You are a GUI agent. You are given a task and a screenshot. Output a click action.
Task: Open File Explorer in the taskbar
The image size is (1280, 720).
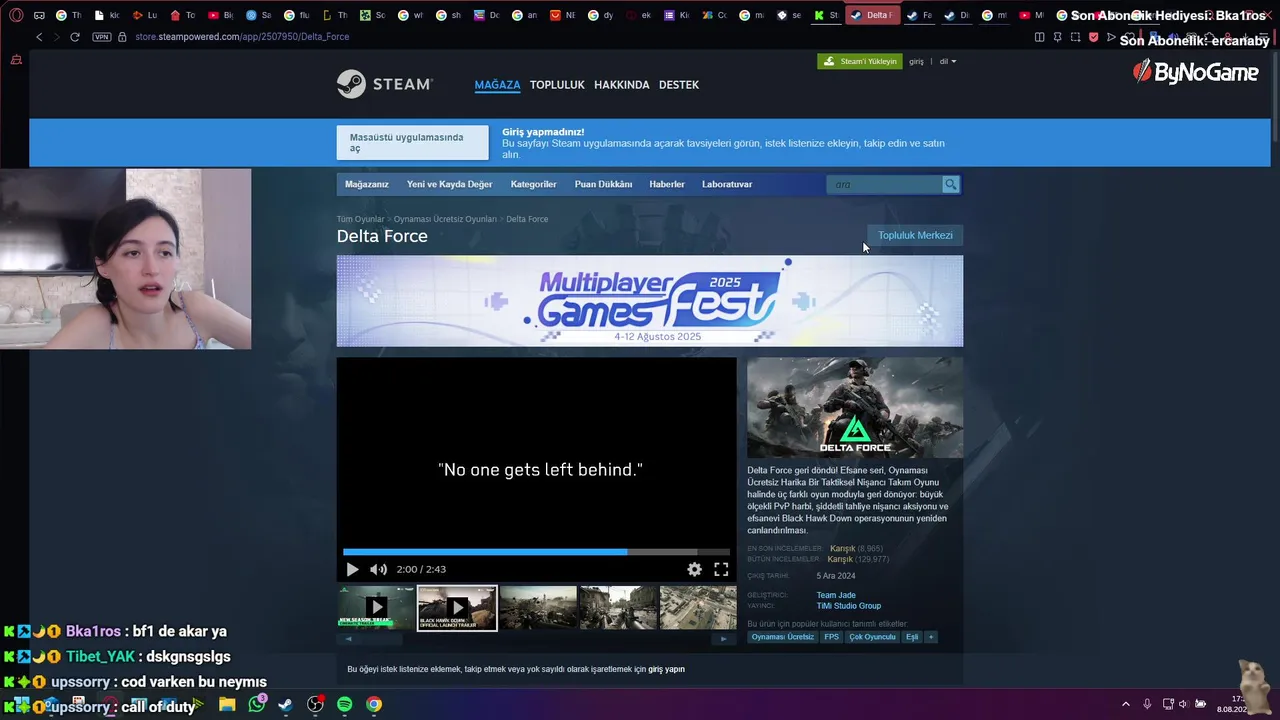coord(227,704)
